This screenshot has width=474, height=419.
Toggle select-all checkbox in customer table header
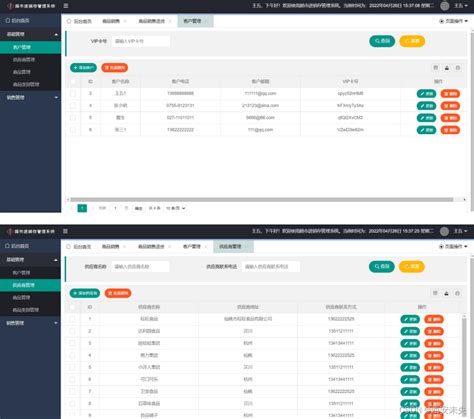73,81
